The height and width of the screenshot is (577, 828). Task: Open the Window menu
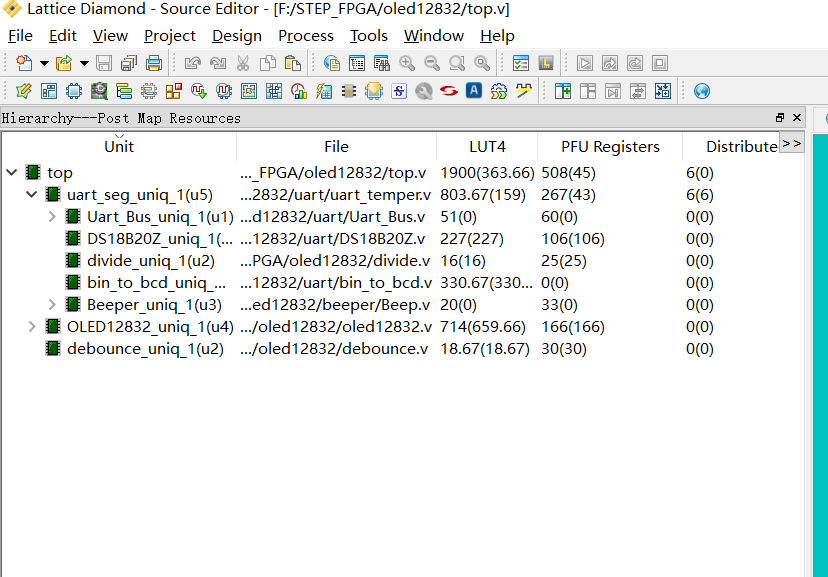pos(434,36)
